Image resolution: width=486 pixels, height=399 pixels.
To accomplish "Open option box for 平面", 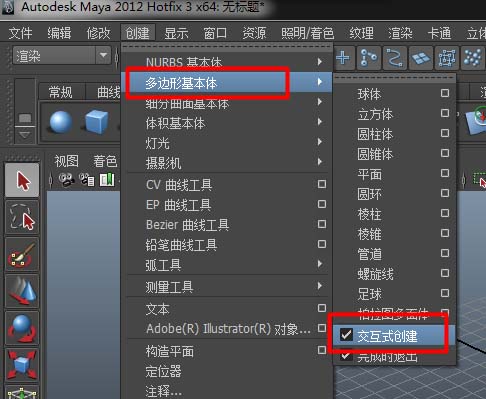I will (445, 173).
